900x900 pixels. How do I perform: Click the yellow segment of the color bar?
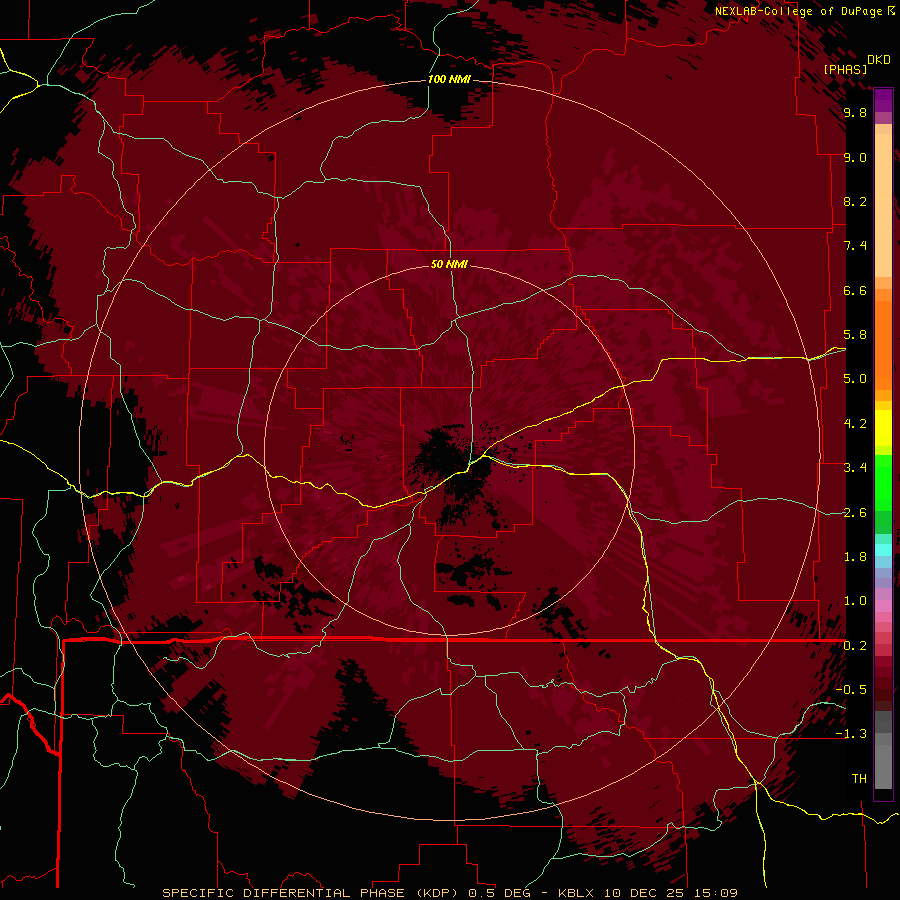pyautogui.click(x=883, y=428)
